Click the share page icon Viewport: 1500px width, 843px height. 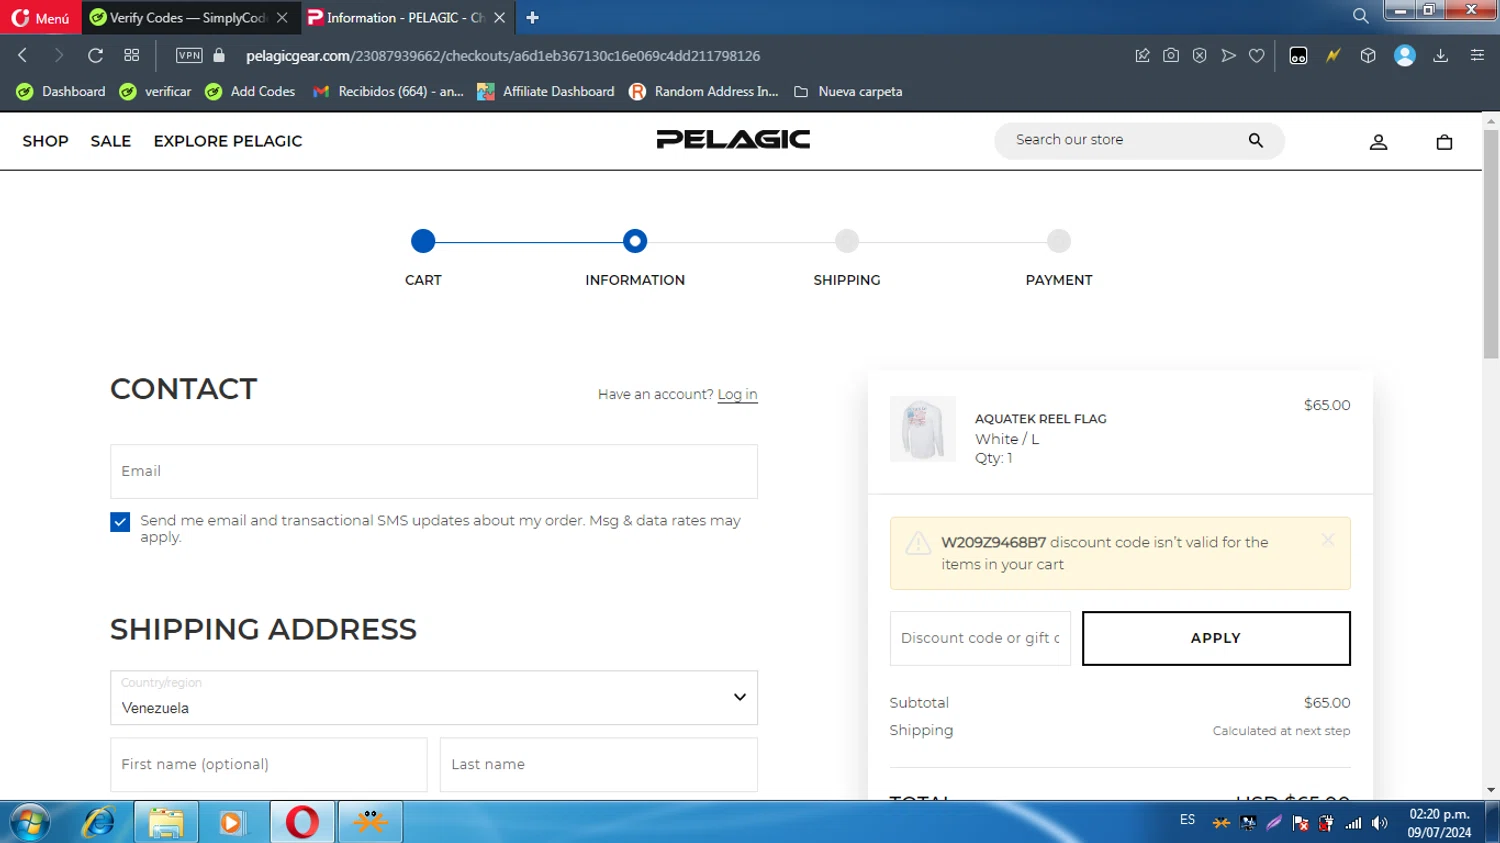pos(1142,56)
